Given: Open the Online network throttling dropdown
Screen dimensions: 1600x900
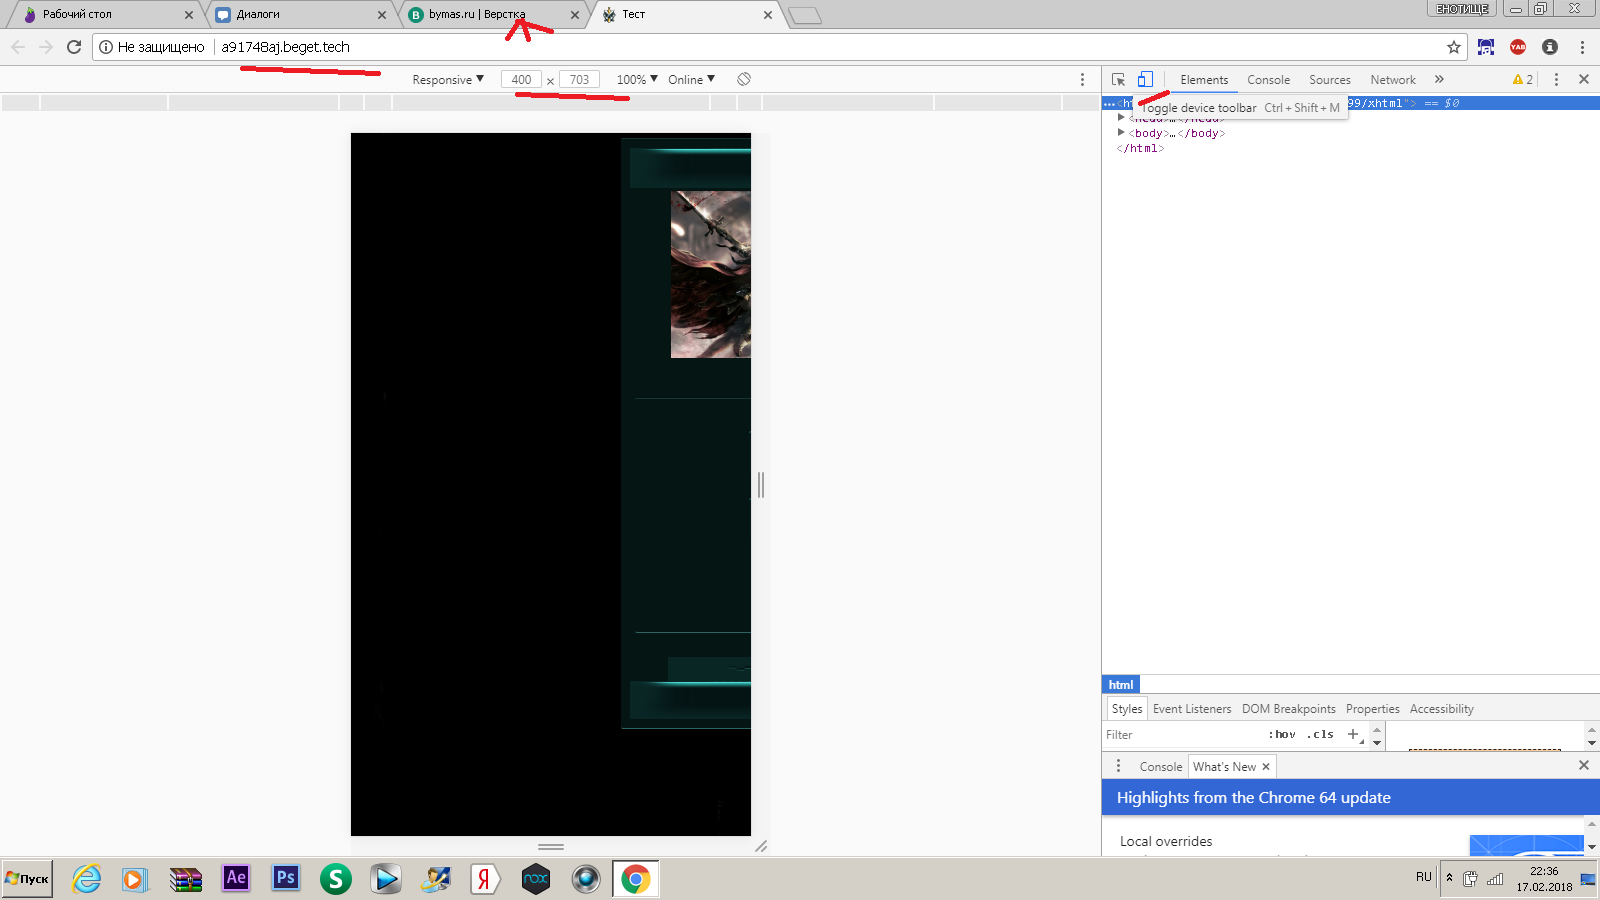Looking at the screenshot, I should (691, 79).
